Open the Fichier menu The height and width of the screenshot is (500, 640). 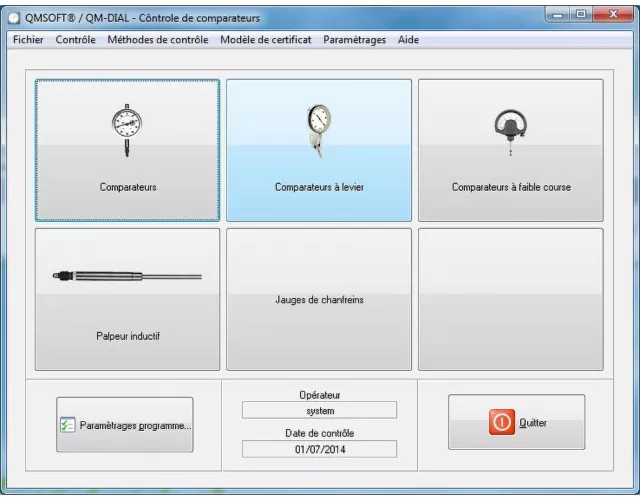click(28, 40)
